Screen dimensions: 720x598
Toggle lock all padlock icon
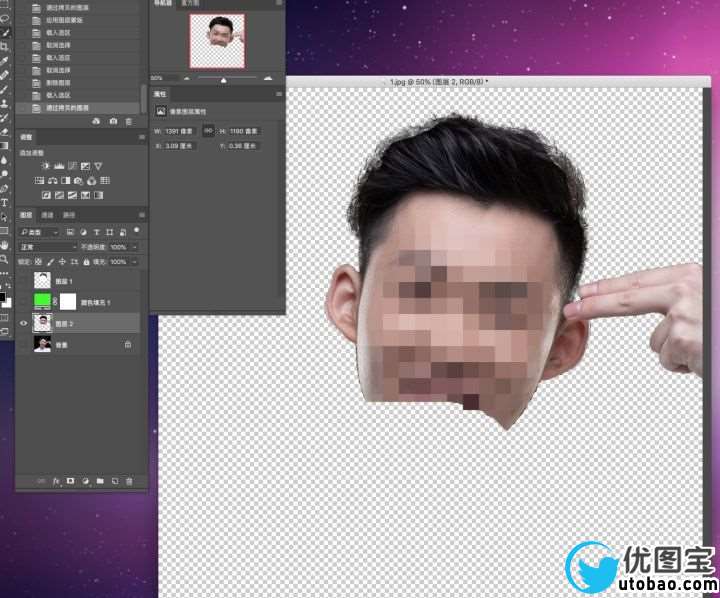pos(86,262)
